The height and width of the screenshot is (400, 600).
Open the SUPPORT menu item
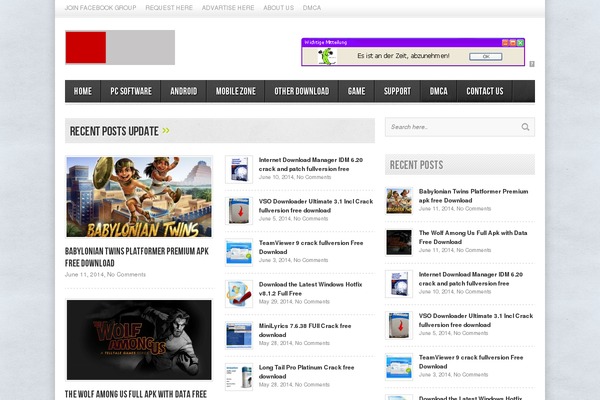tap(397, 91)
